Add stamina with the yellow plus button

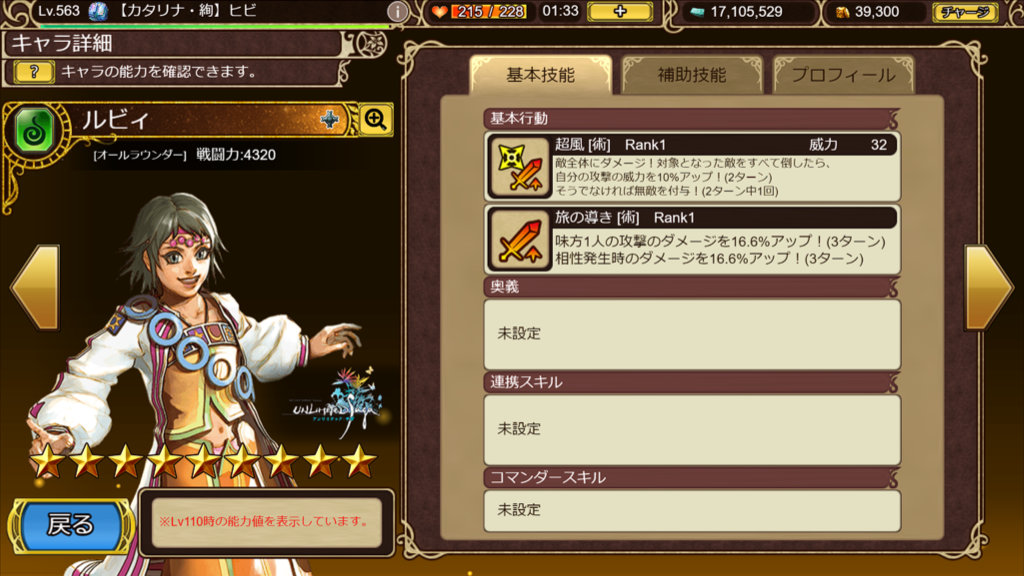(x=620, y=11)
